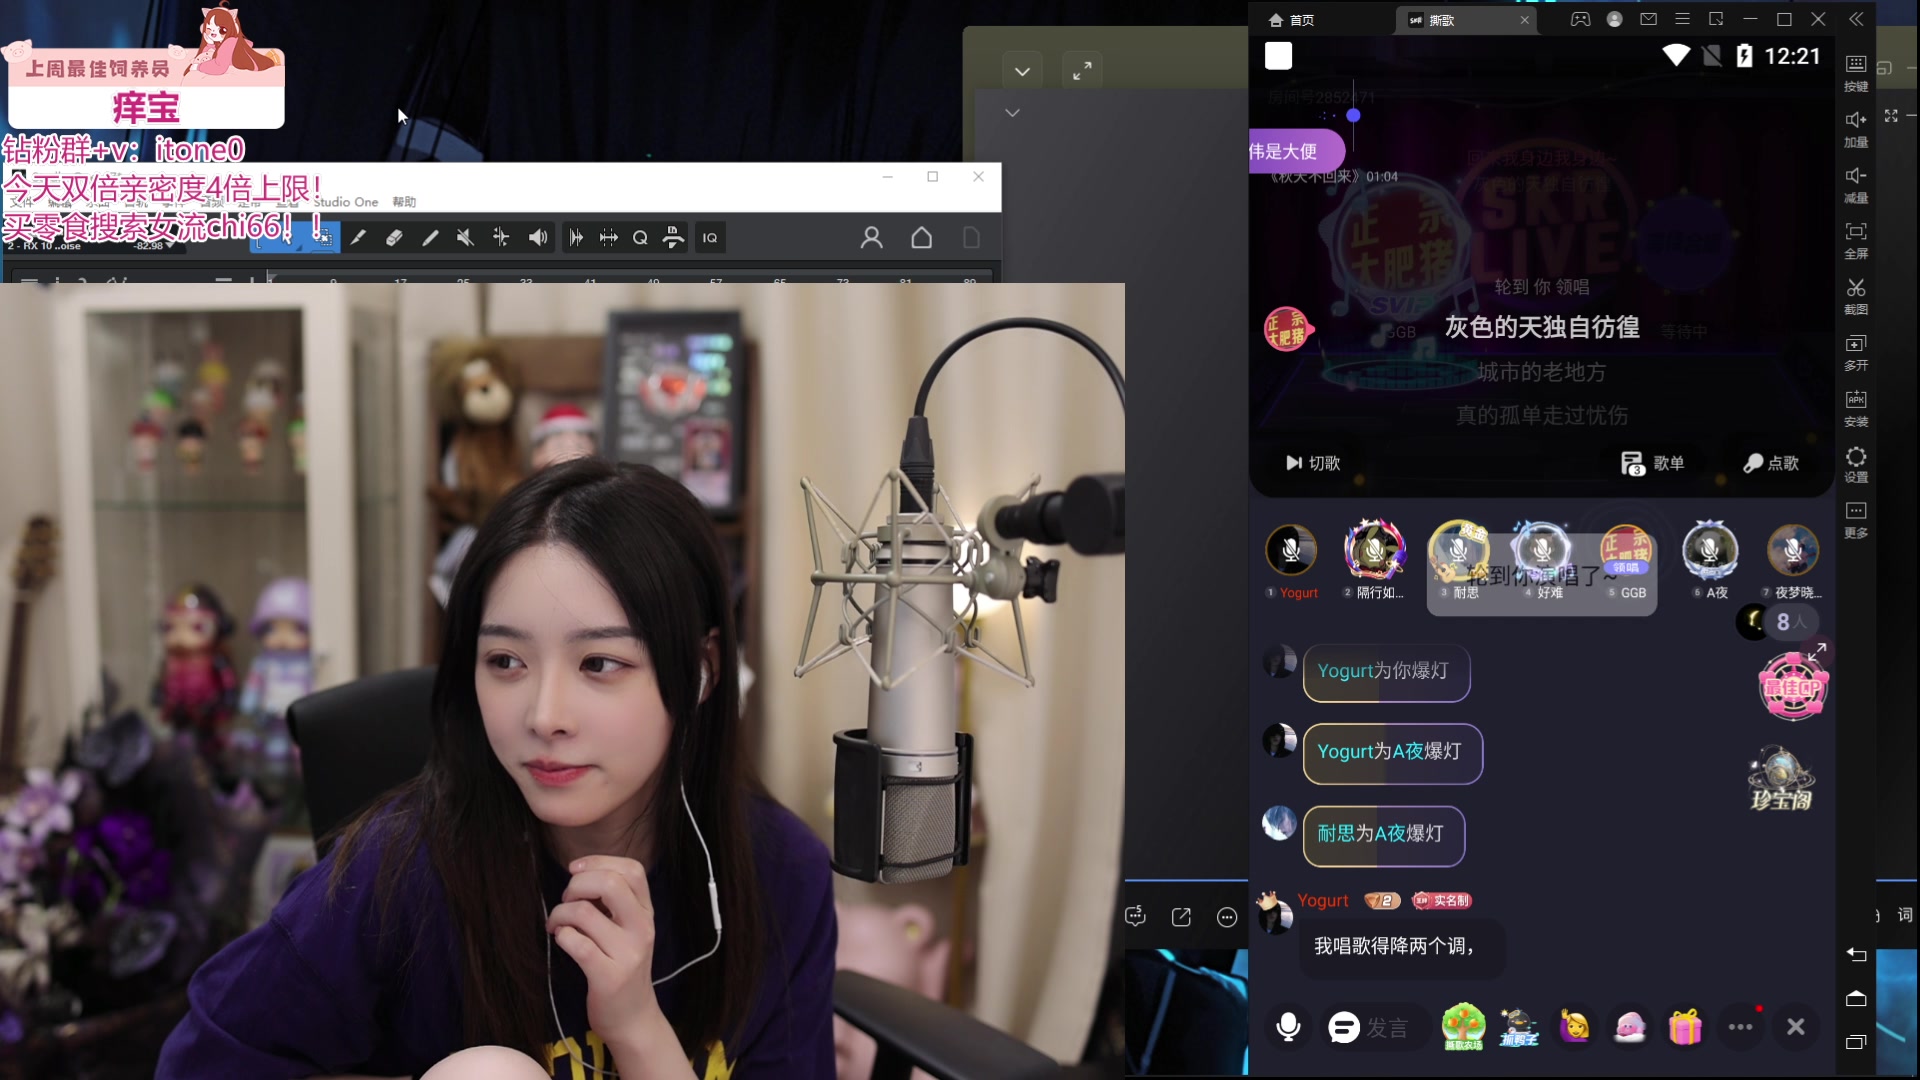Expand the chevron dropdown above video panel
Viewport: 1920px width, 1080px height.
(x=1022, y=71)
